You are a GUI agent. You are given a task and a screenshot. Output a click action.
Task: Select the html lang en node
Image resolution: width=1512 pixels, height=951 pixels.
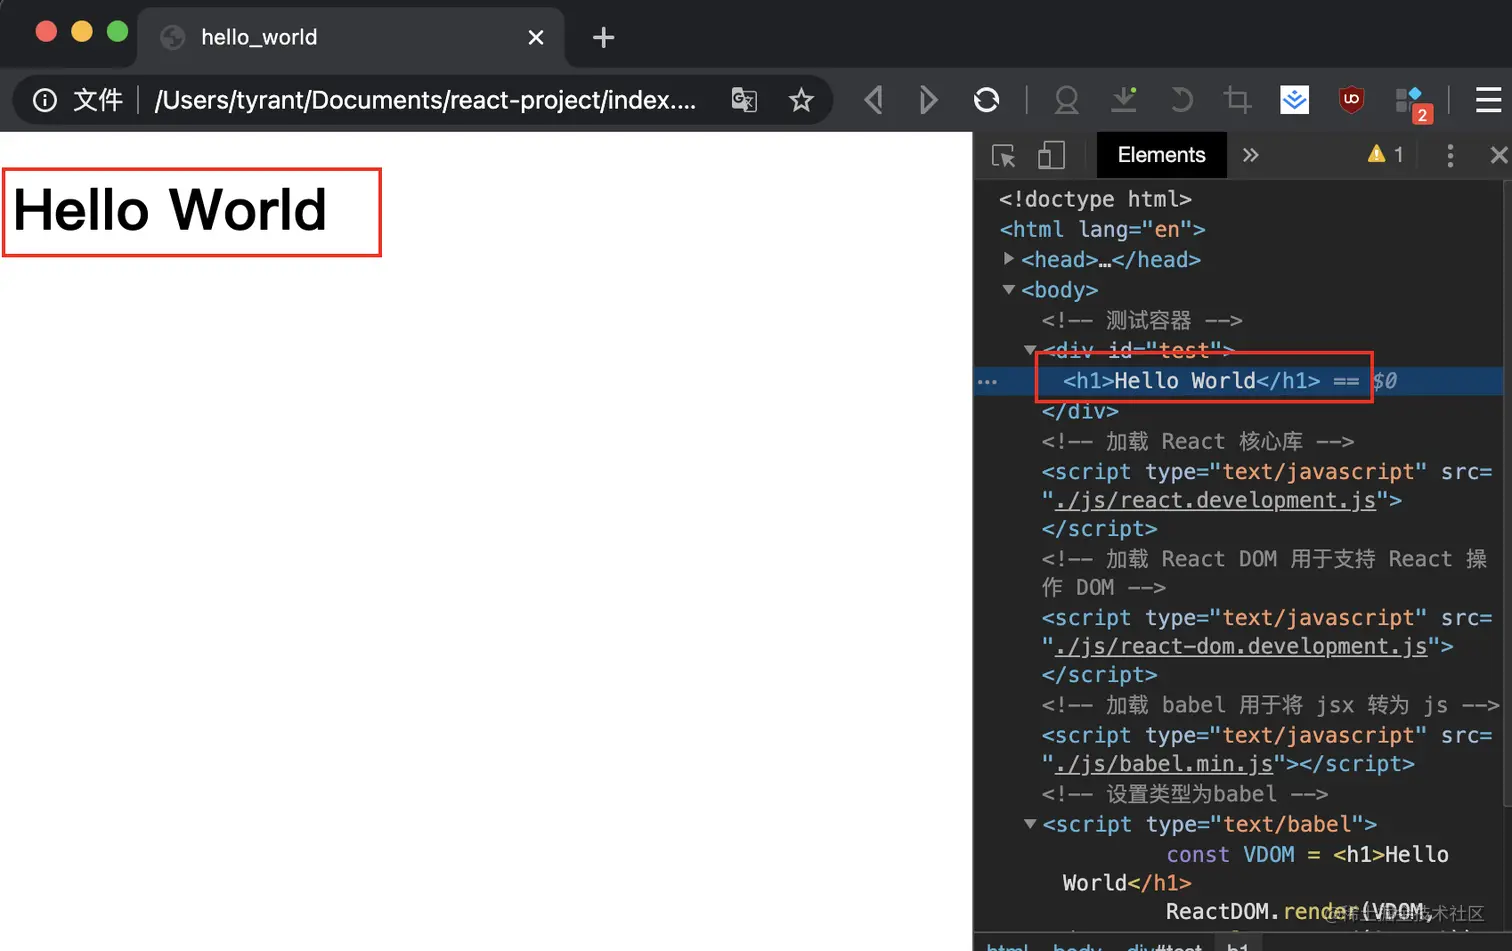1102,229
